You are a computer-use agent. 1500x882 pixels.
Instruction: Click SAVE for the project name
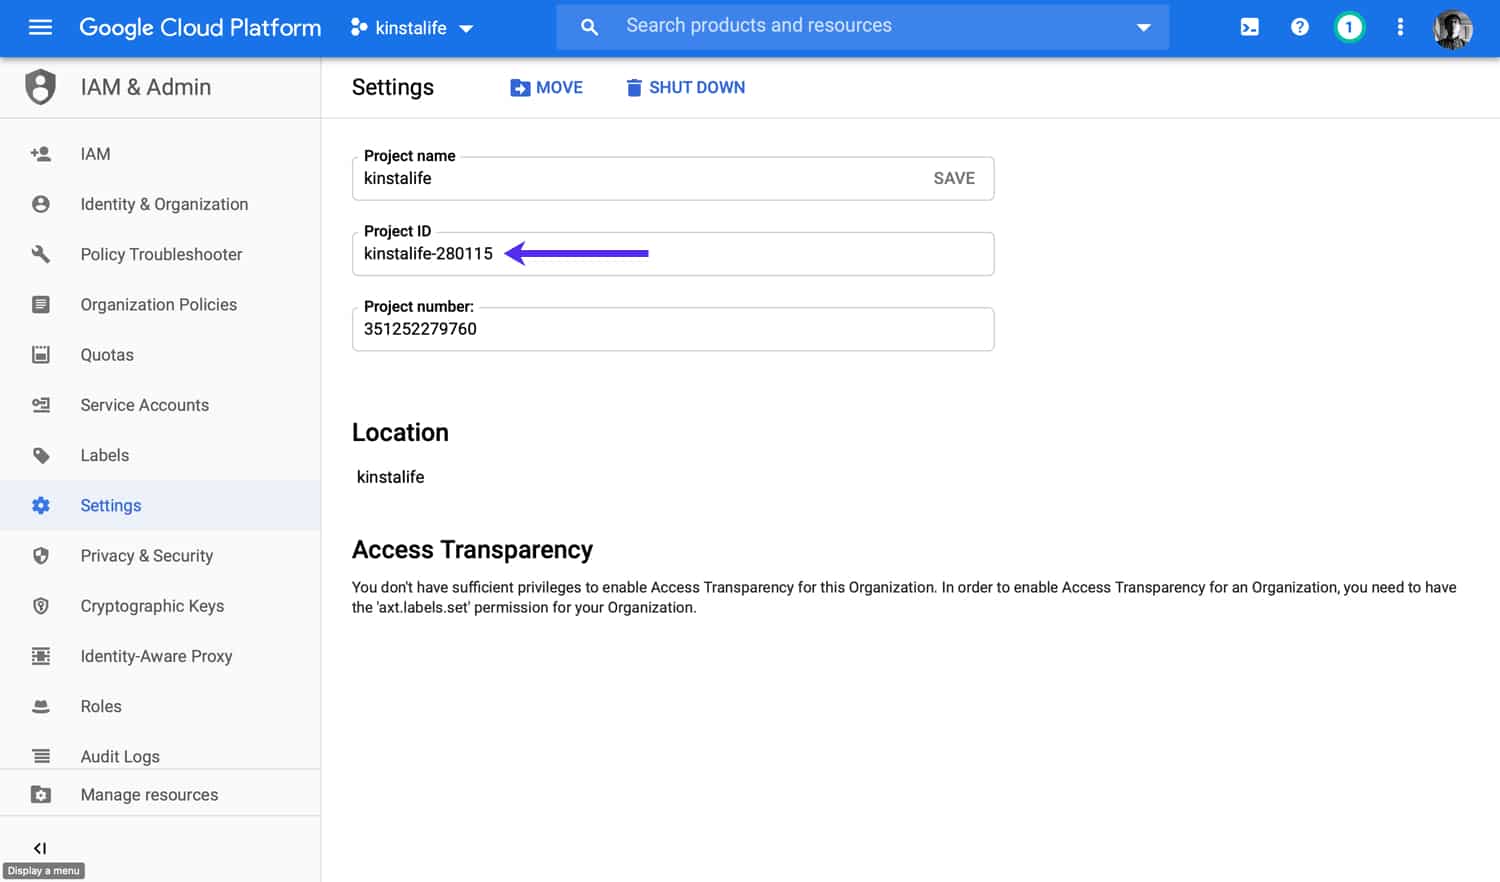pos(953,178)
